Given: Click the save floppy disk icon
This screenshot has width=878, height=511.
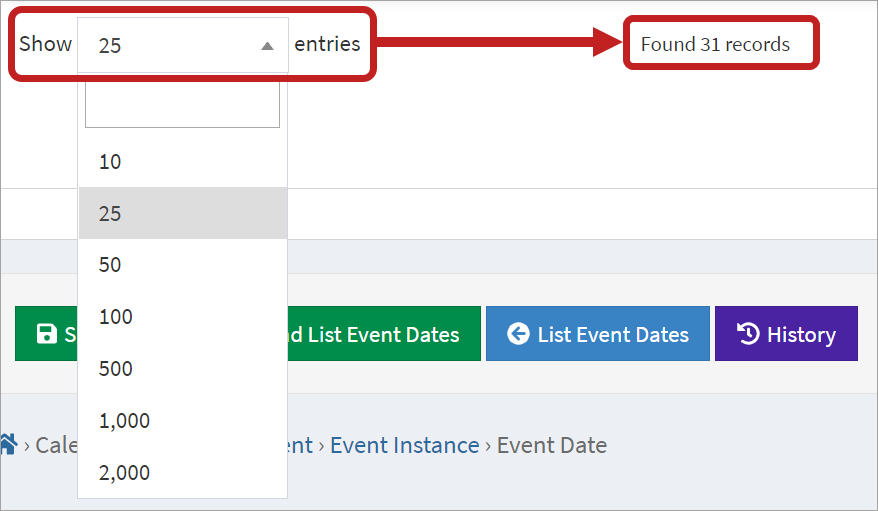Looking at the screenshot, I should tap(46, 334).
